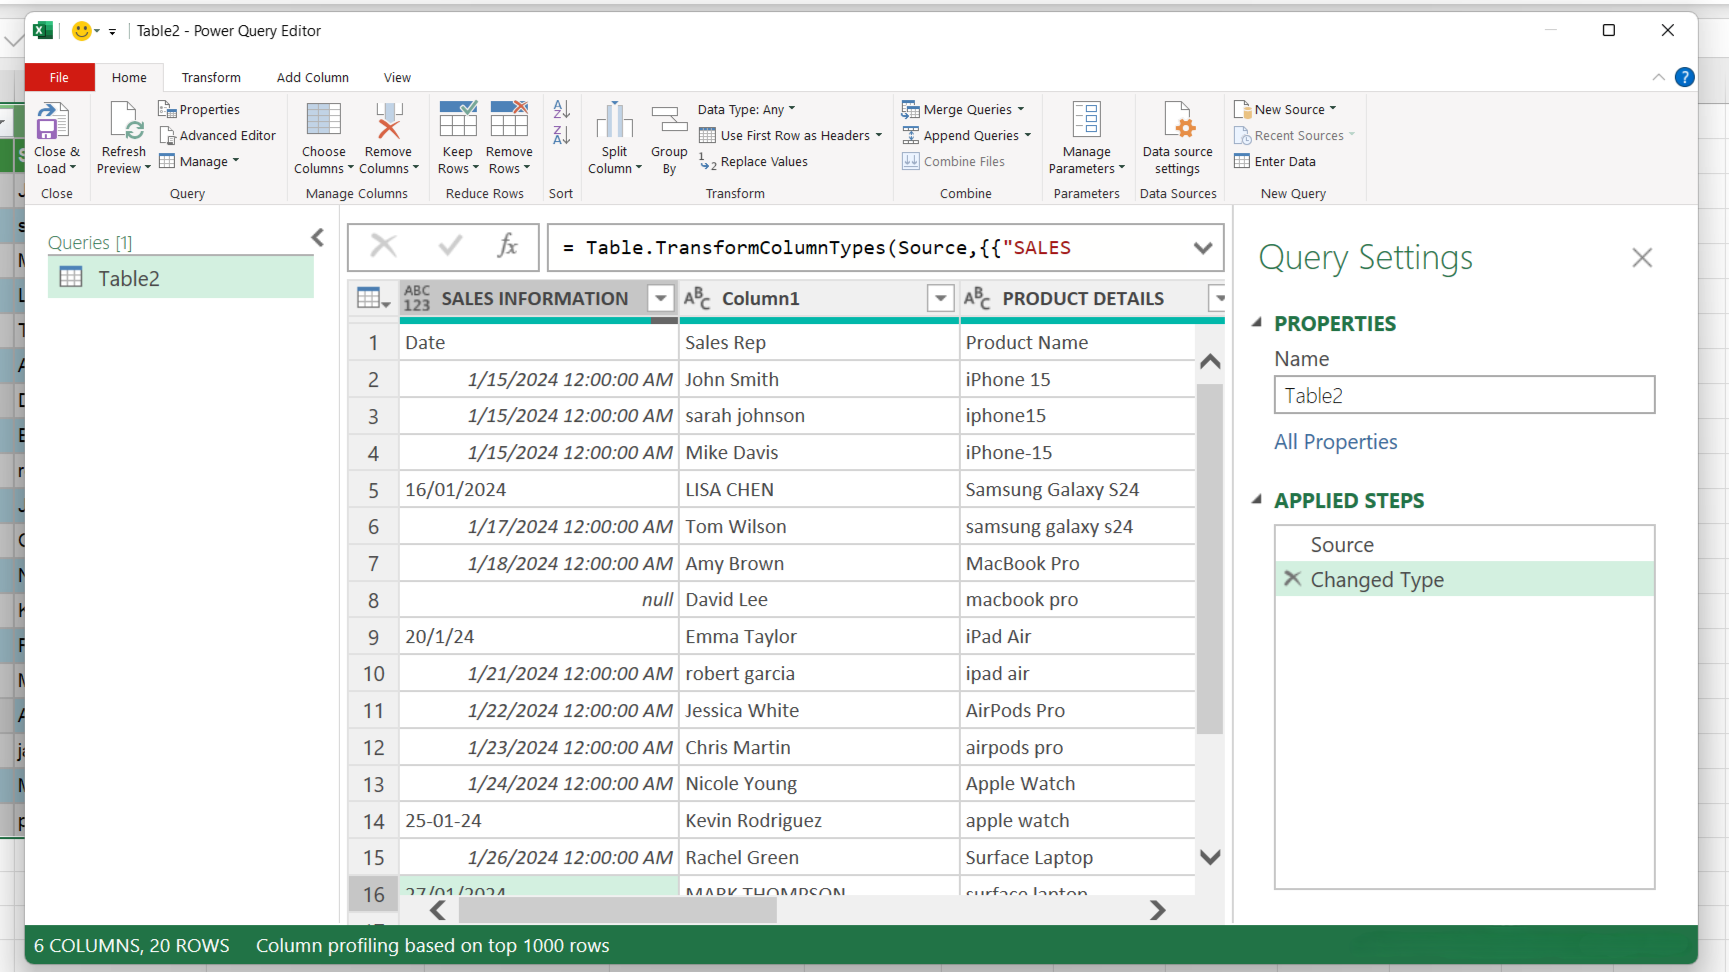Open Manage Parameters
1729x972 pixels.
(x=1086, y=137)
